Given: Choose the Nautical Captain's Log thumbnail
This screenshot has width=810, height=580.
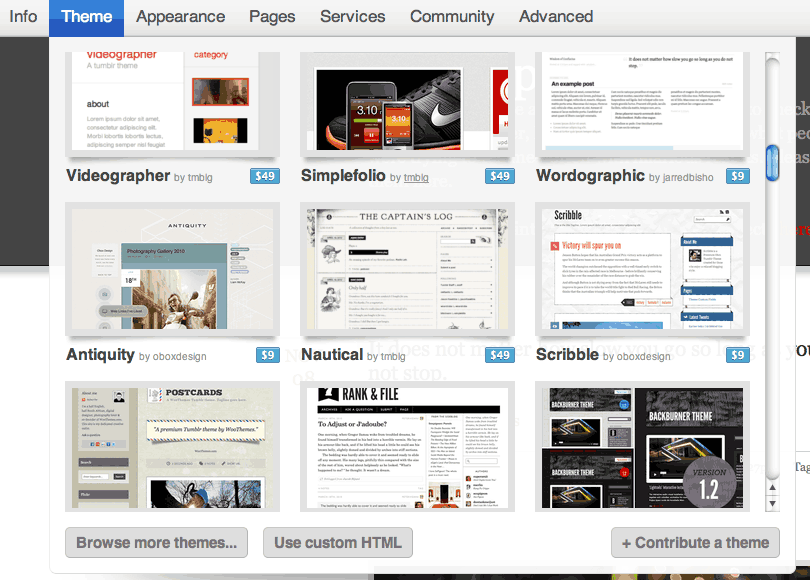Looking at the screenshot, I should point(407,270).
